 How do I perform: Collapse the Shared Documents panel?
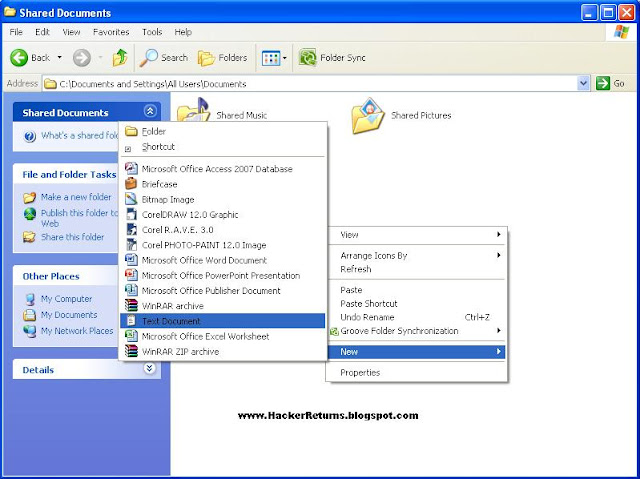(150, 111)
